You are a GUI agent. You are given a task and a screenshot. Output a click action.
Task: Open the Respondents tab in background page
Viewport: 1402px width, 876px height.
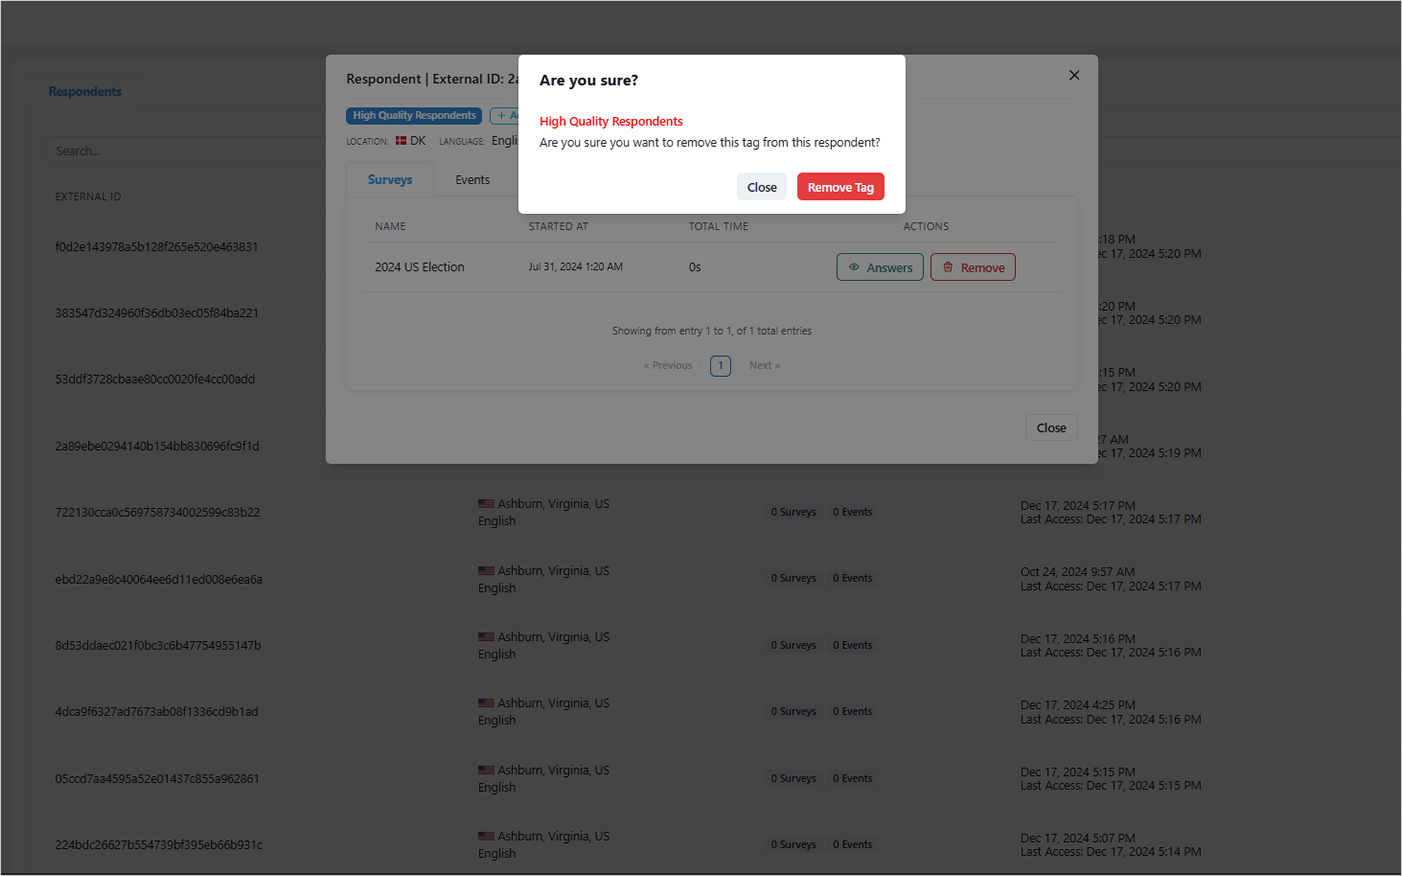(x=85, y=91)
